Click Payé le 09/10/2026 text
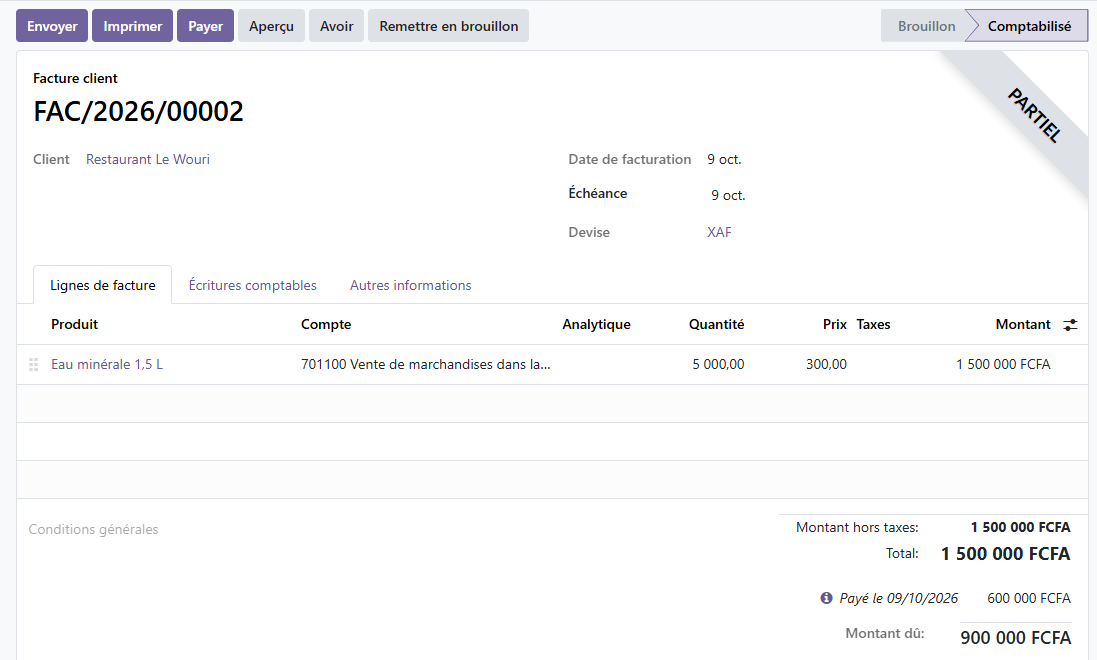The width and height of the screenshot is (1097, 660). point(898,598)
